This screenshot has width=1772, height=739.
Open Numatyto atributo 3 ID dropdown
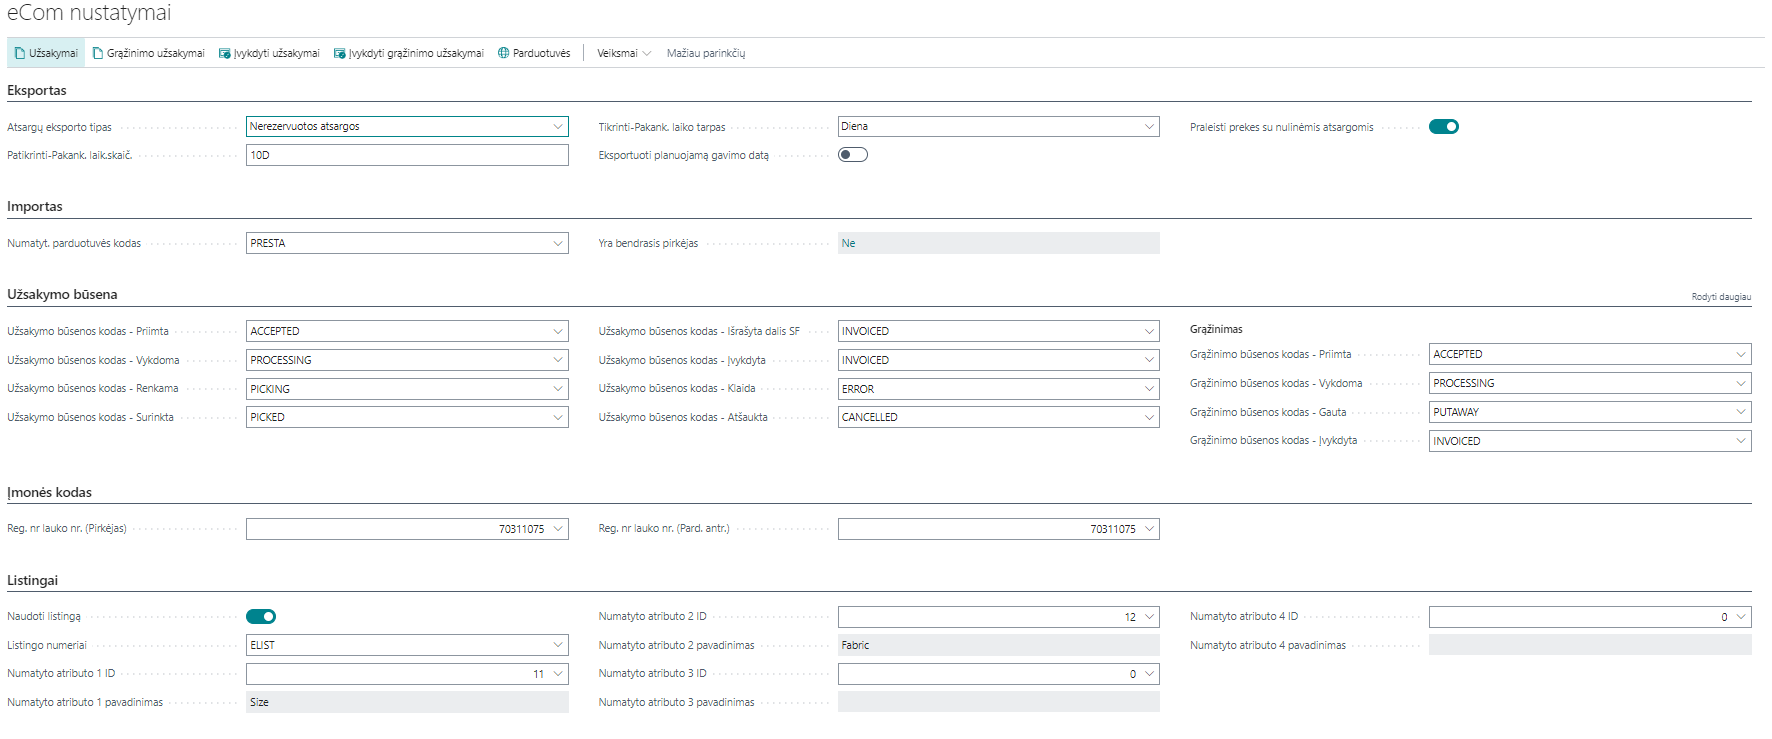click(x=1149, y=673)
